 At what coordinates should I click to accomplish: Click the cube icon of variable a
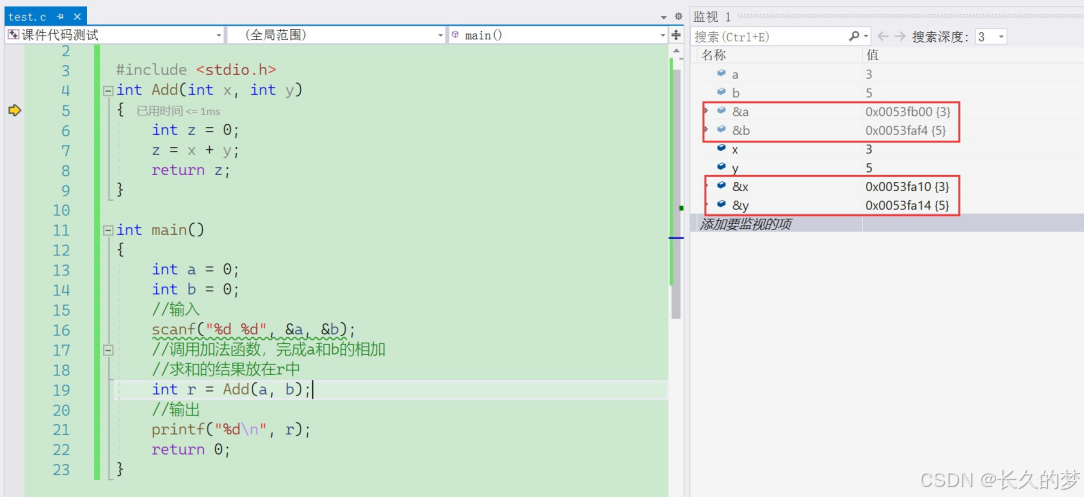(x=722, y=73)
